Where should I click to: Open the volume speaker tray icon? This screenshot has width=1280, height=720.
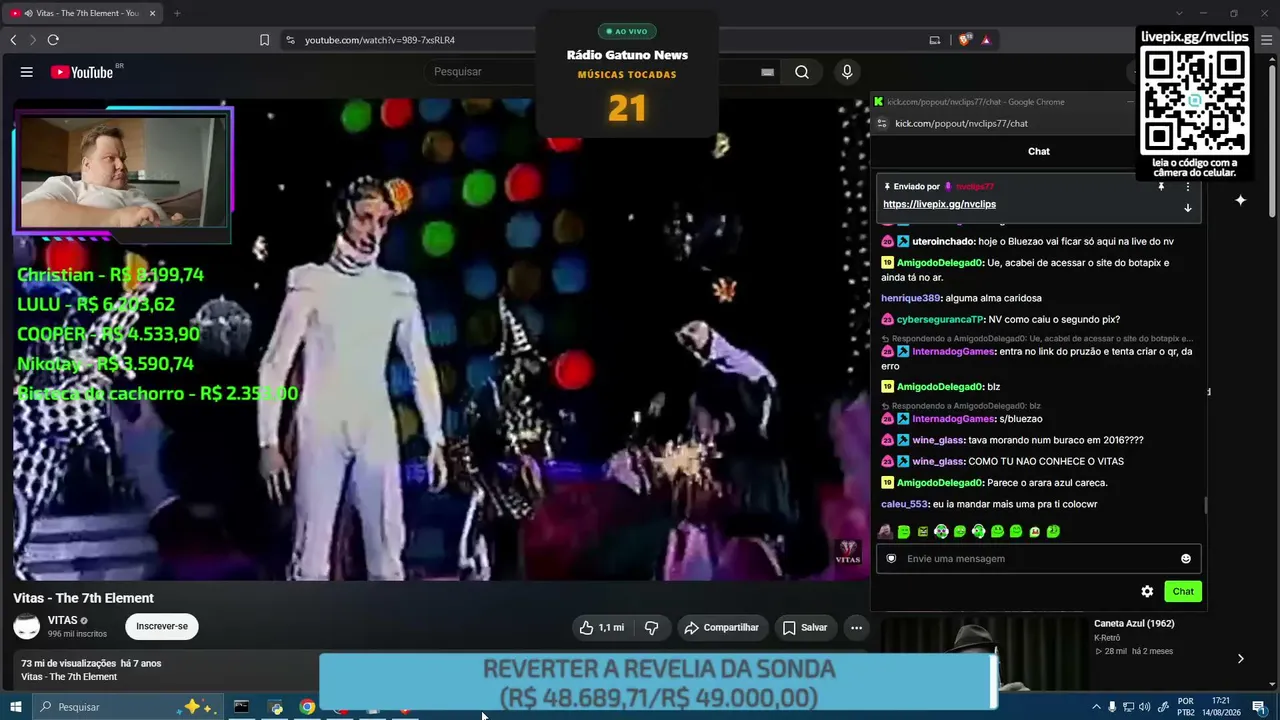pyautogui.click(x=1145, y=707)
